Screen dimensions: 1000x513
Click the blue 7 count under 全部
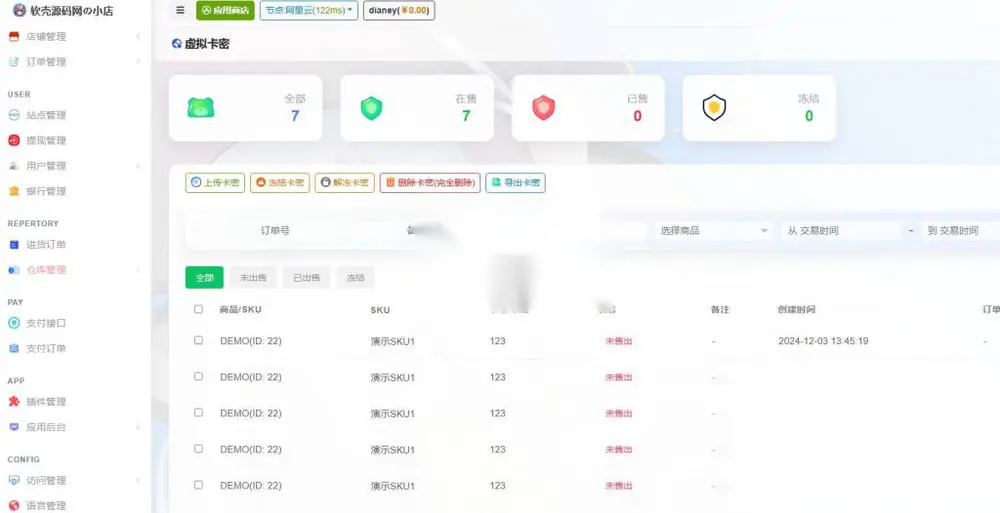pos(295,115)
